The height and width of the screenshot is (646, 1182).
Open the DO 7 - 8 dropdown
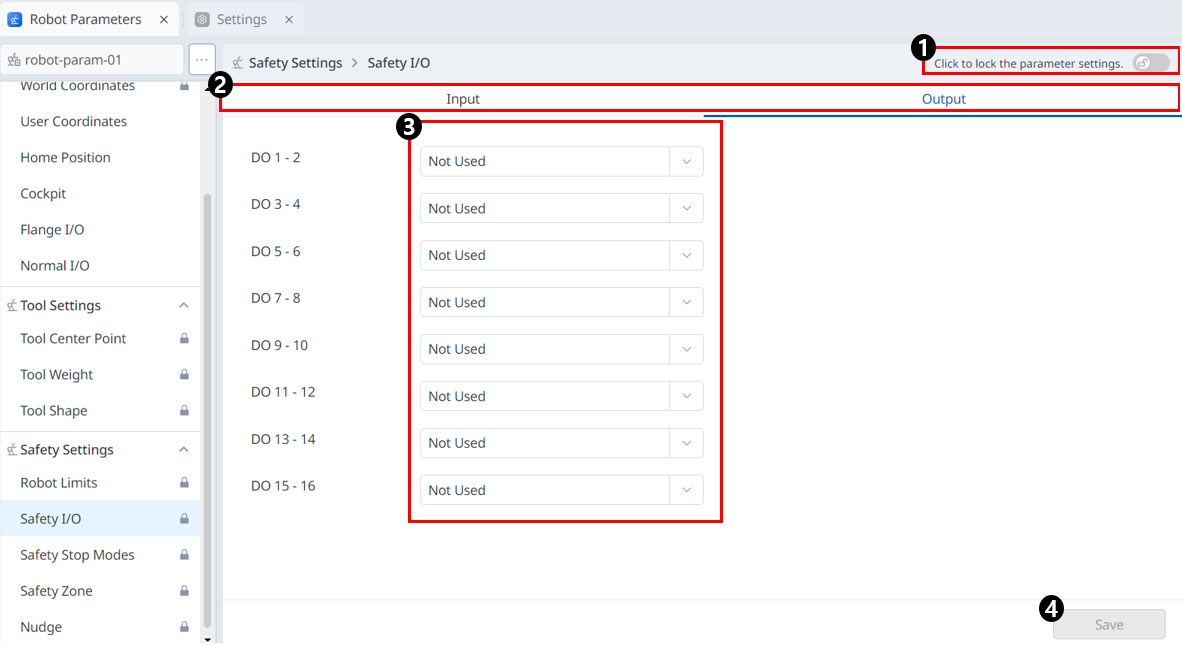(x=561, y=302)
